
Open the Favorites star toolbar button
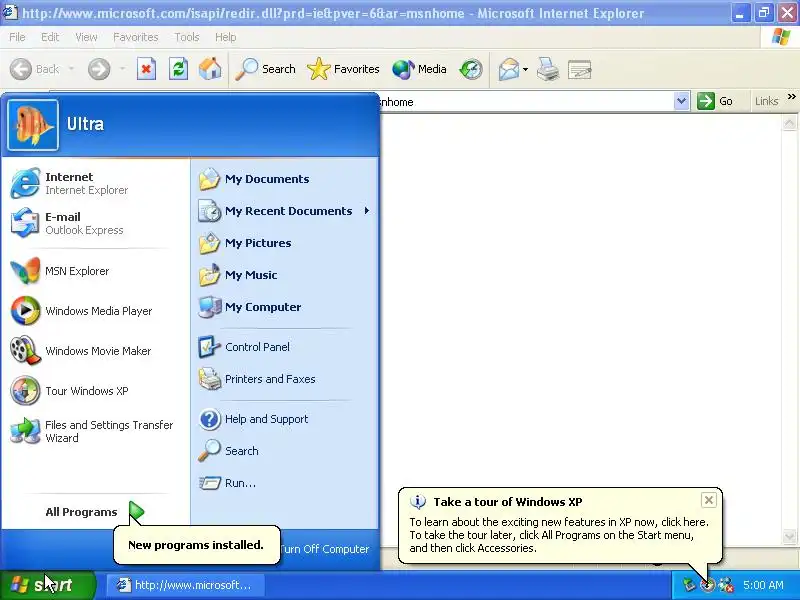tap(343, 69)
